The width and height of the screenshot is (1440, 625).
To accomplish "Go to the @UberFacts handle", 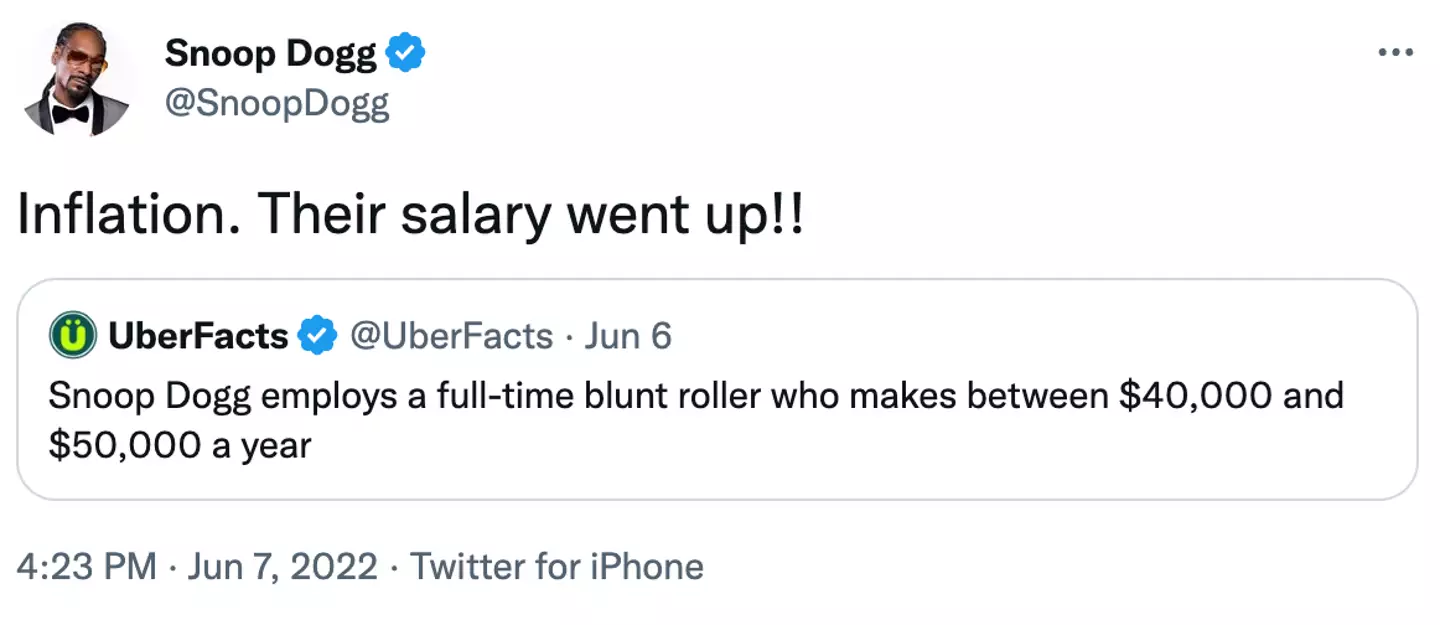I will [450, 337].
